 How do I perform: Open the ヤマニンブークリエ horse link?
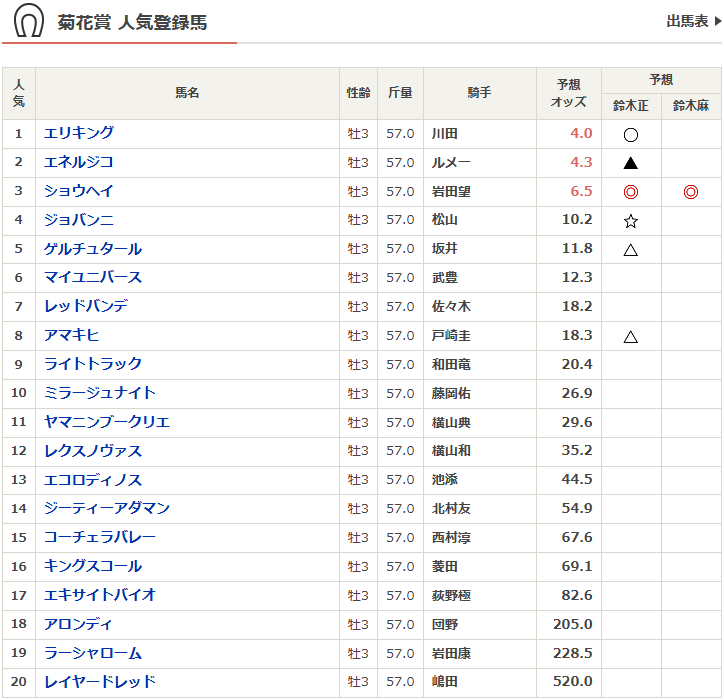coord(107,422)
